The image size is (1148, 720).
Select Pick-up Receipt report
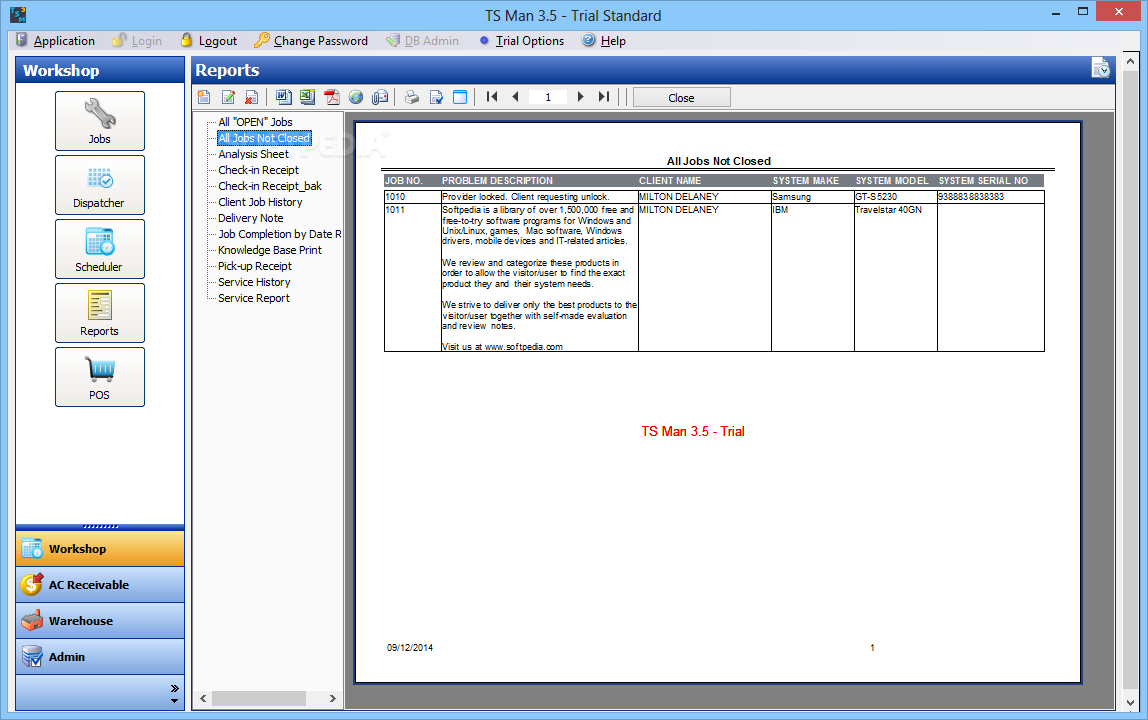tap(255, 267)
